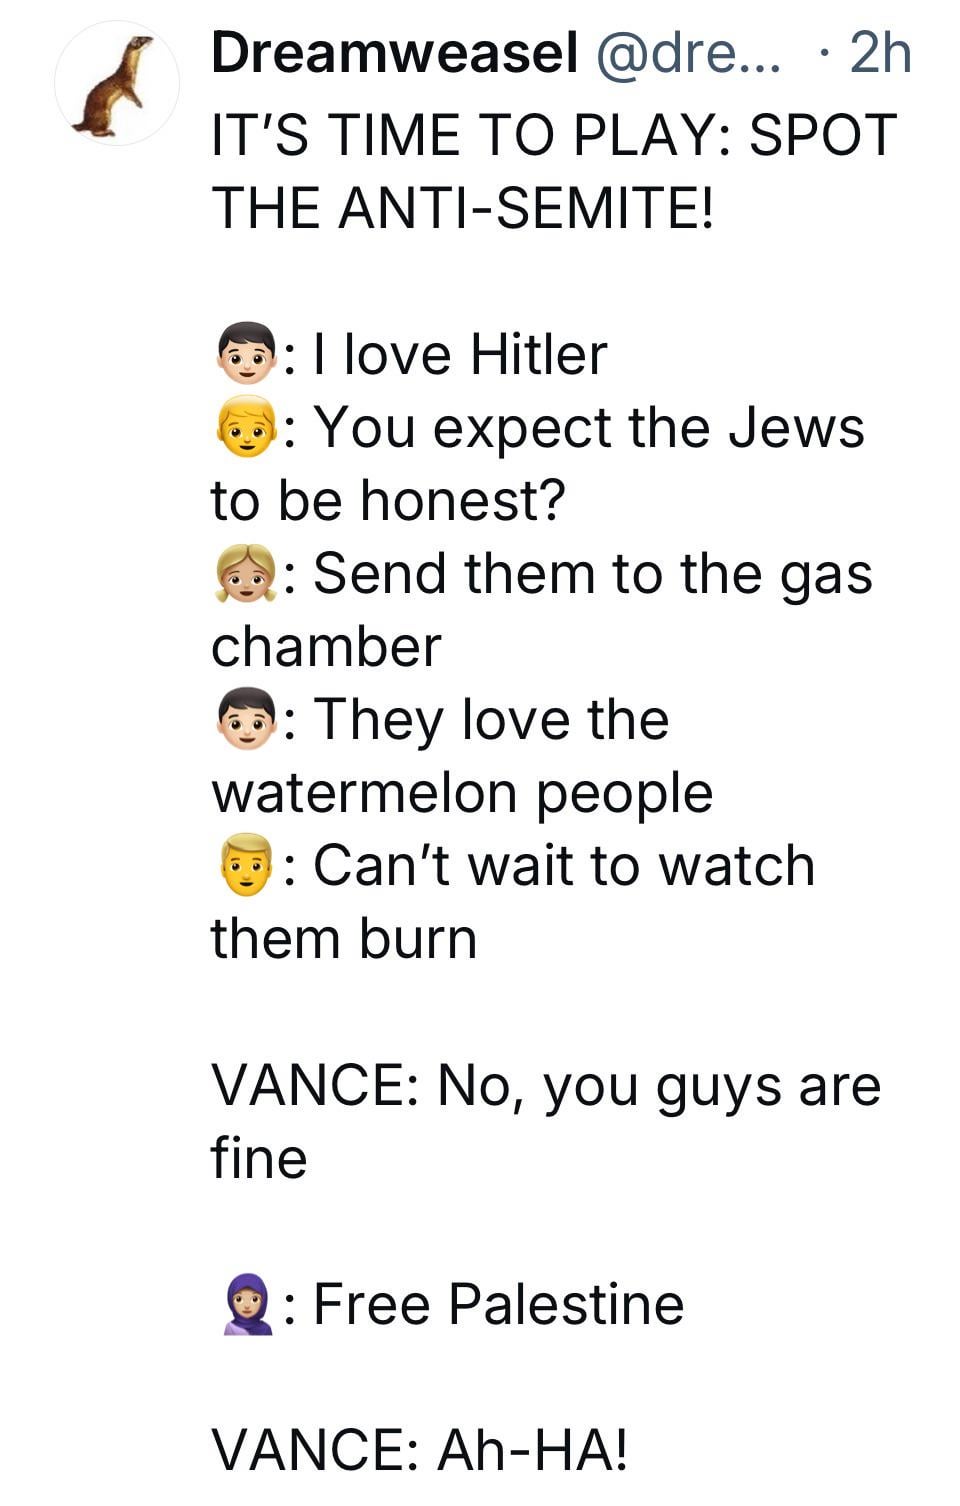Viewport: 960px width, 1506px height.
Task: Click the "THE ANTI-SEMITE!" line
Action: (x=463, y=208)
